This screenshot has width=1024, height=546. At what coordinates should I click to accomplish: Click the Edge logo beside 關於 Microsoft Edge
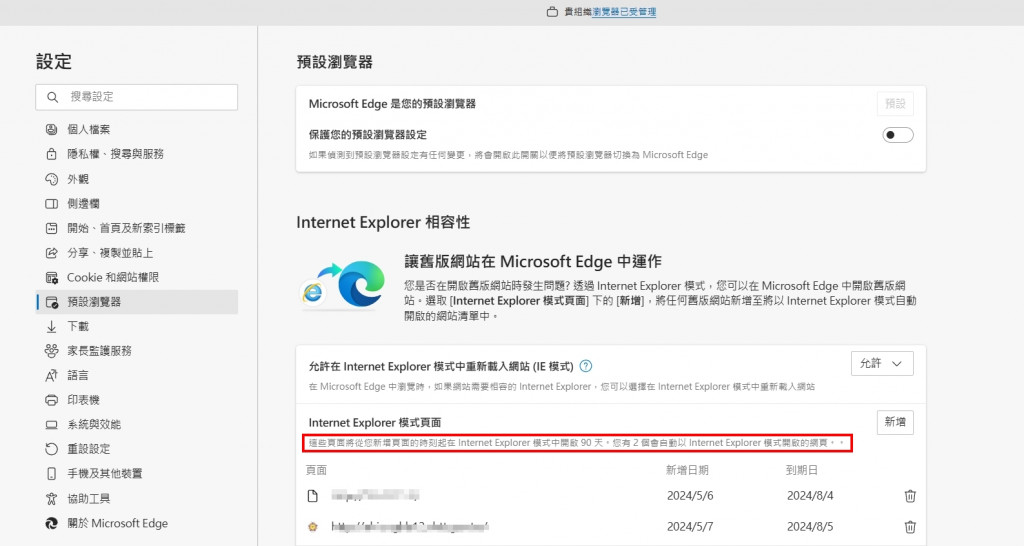point(52,523)
